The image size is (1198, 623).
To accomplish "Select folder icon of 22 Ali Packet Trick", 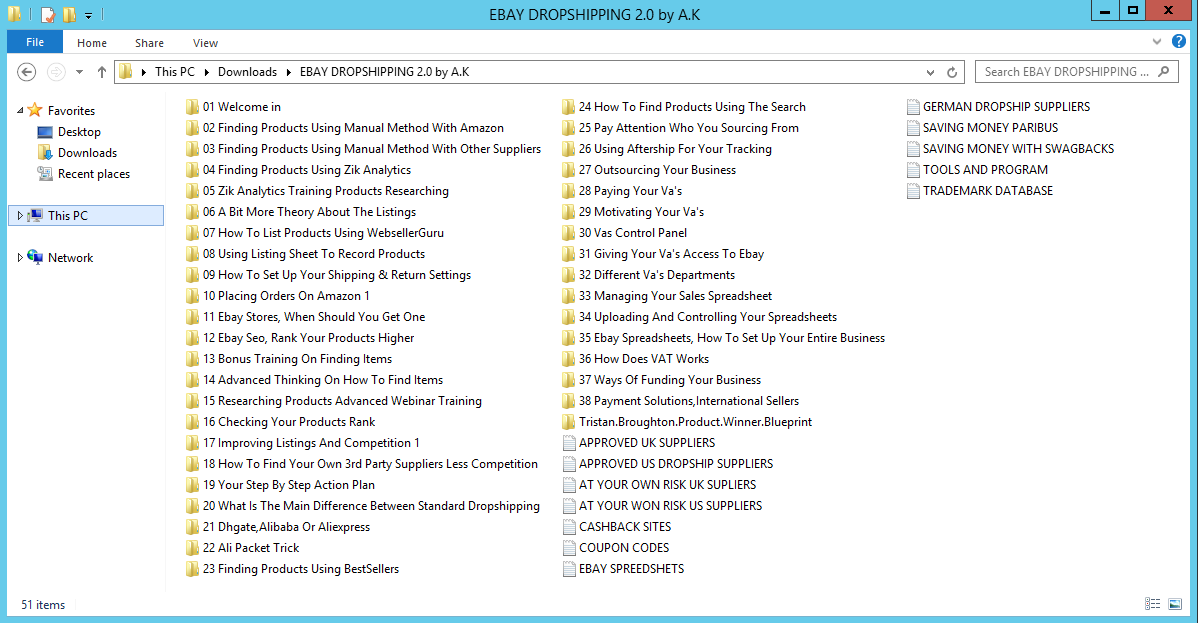I will [193, 547].
